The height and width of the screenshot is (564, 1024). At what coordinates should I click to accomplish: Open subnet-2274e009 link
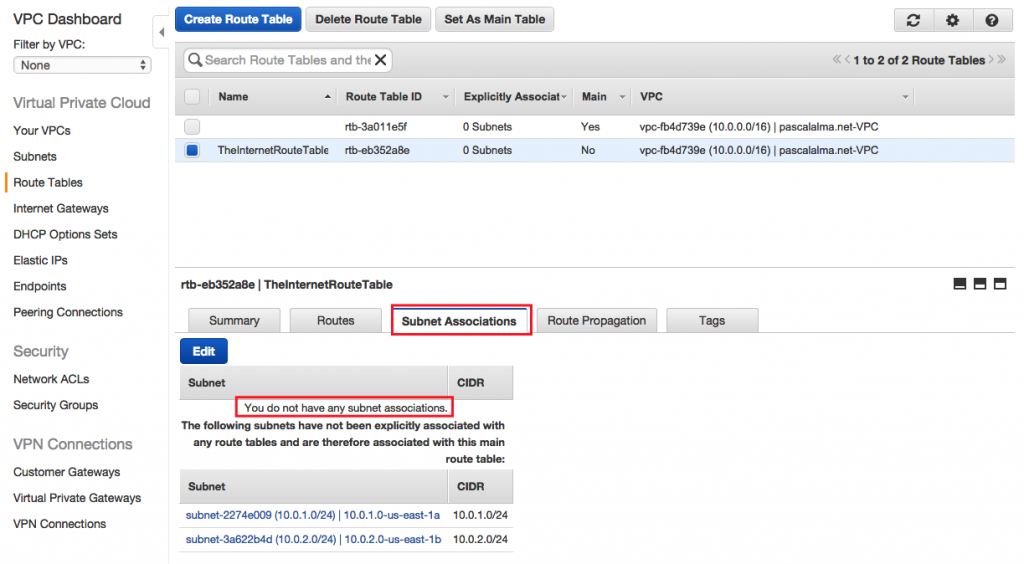[259, 514]
